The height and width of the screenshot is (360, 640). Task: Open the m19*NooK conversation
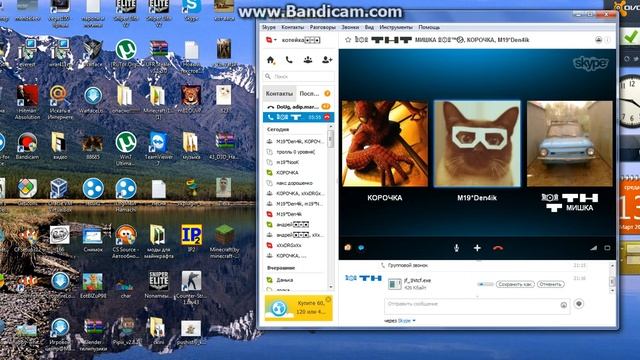tap(296, 162)
